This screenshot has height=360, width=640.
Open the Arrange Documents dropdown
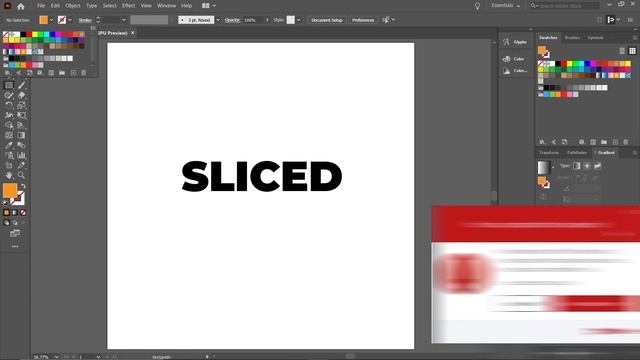point(209,6)
